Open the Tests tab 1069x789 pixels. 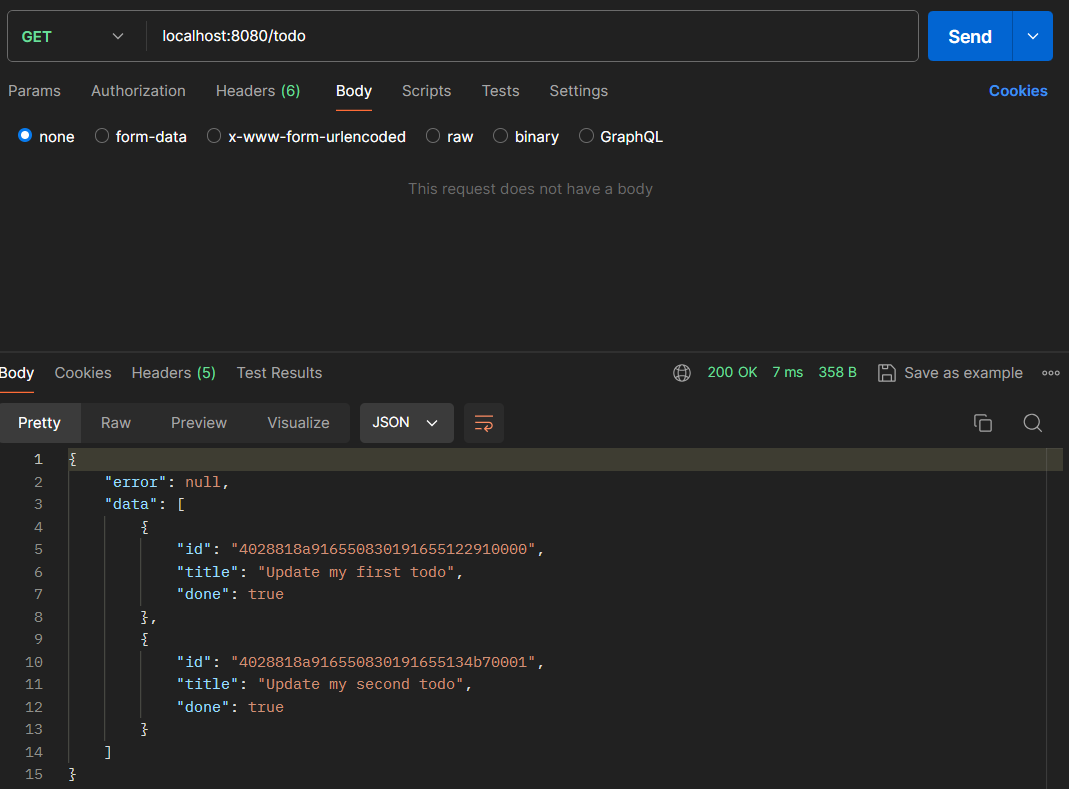500,91
